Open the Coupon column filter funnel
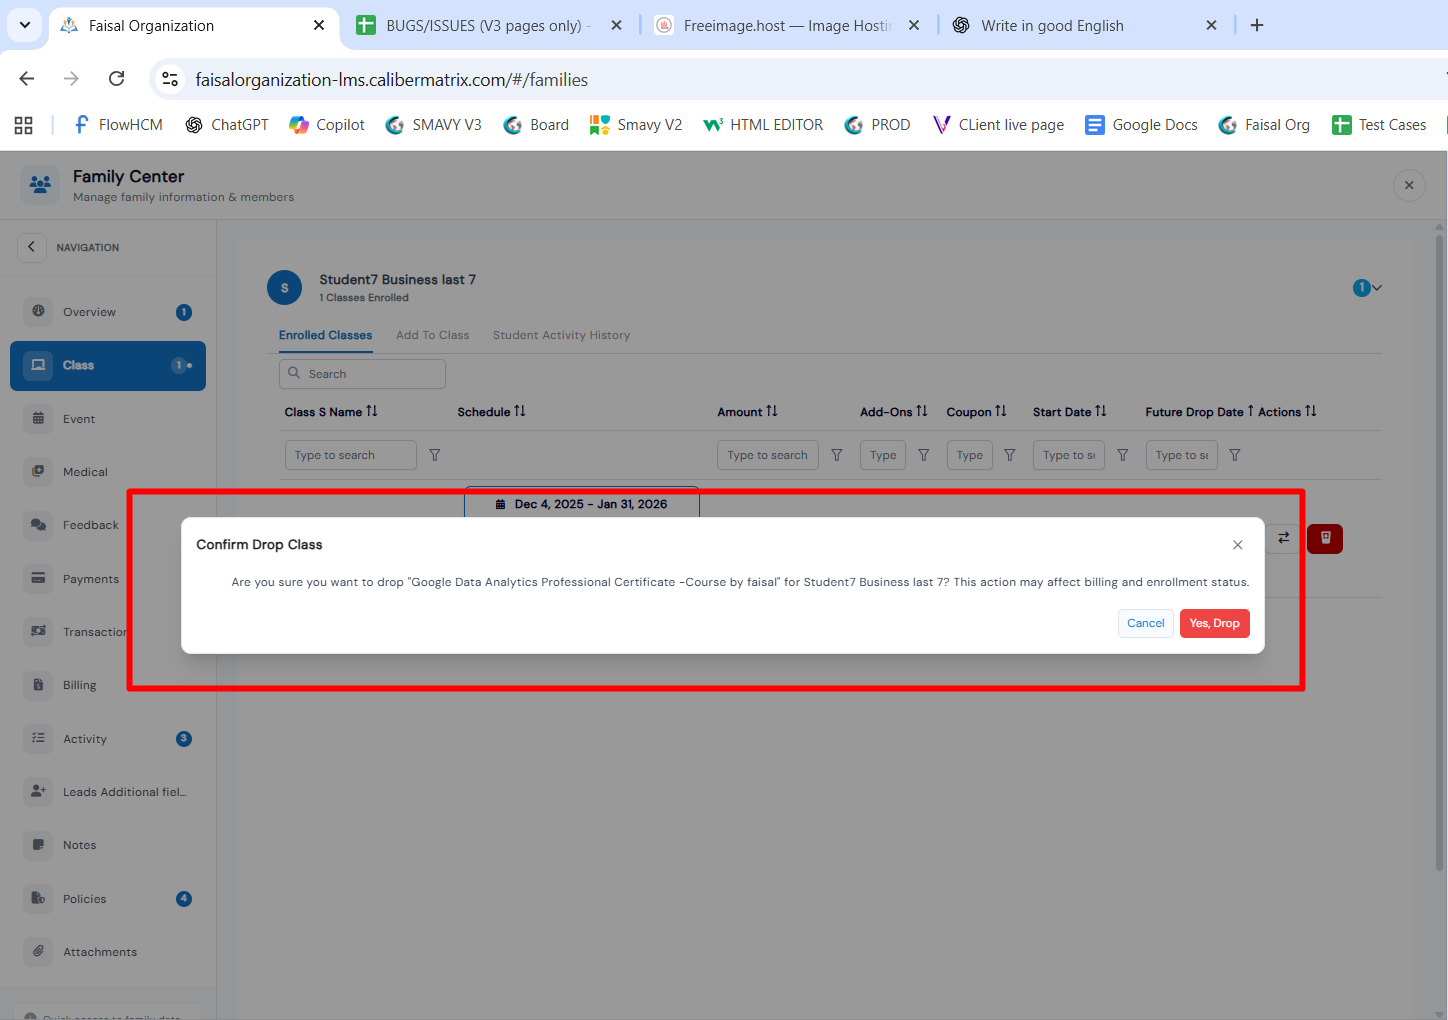 tap(1010, 455)
